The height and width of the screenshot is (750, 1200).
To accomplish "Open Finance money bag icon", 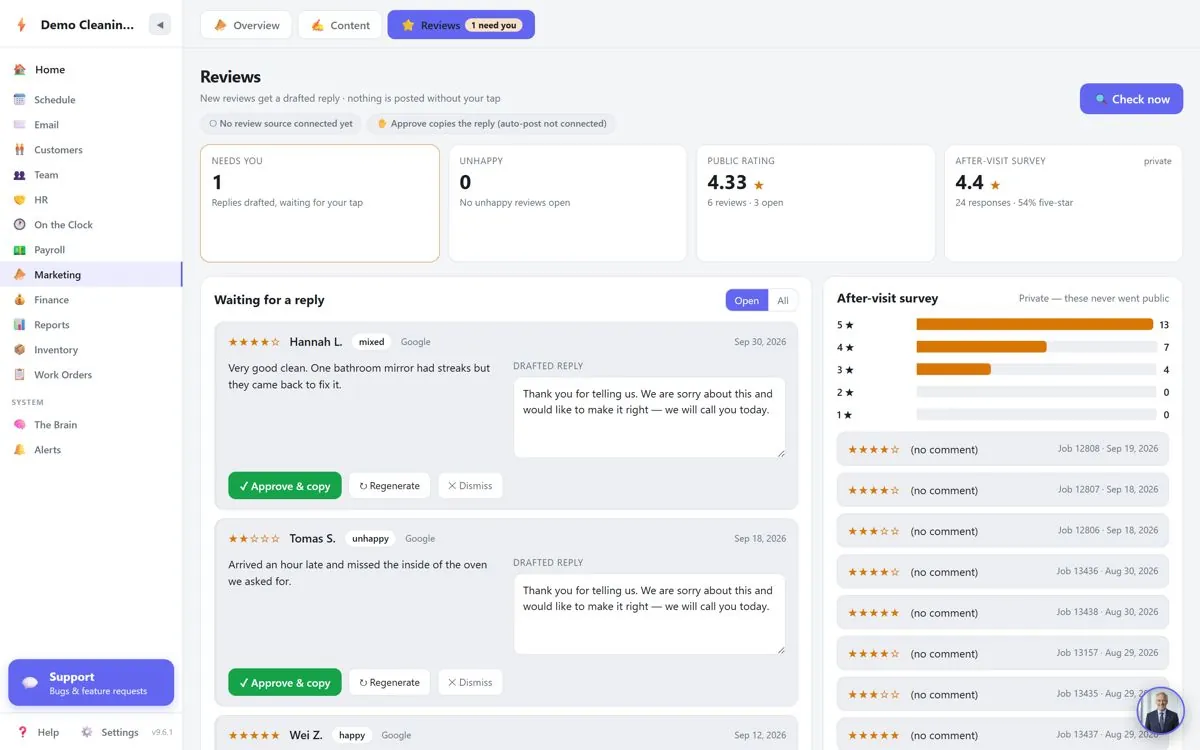I will [19, 300].
